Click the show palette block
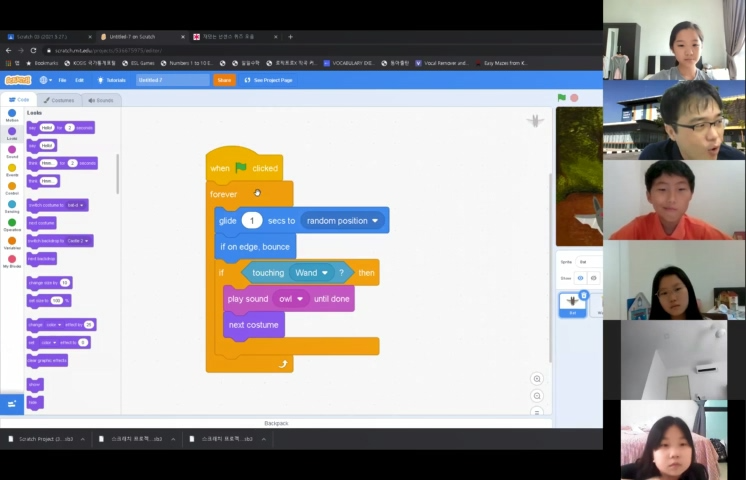 [35, 384]
